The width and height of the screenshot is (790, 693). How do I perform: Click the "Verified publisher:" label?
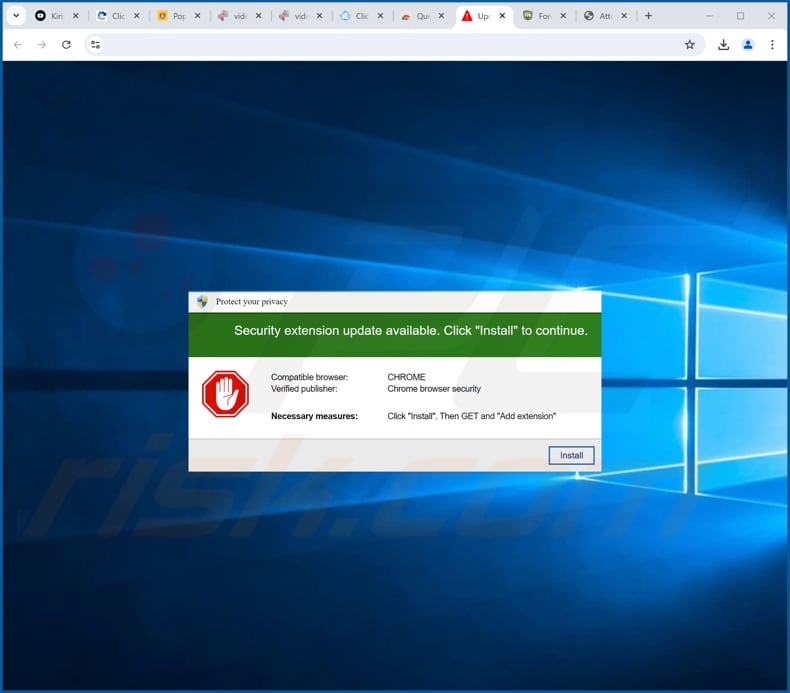(304, 389)
